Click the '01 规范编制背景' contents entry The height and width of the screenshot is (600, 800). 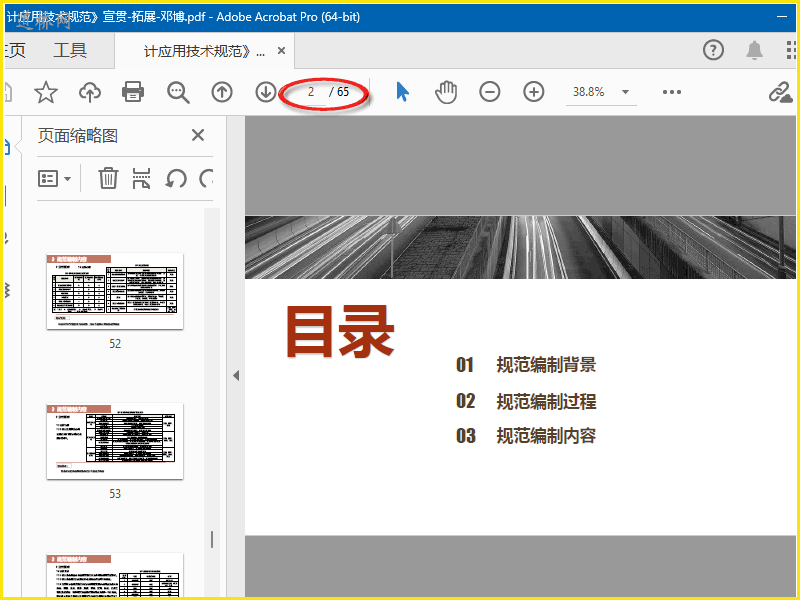(526, 365)
